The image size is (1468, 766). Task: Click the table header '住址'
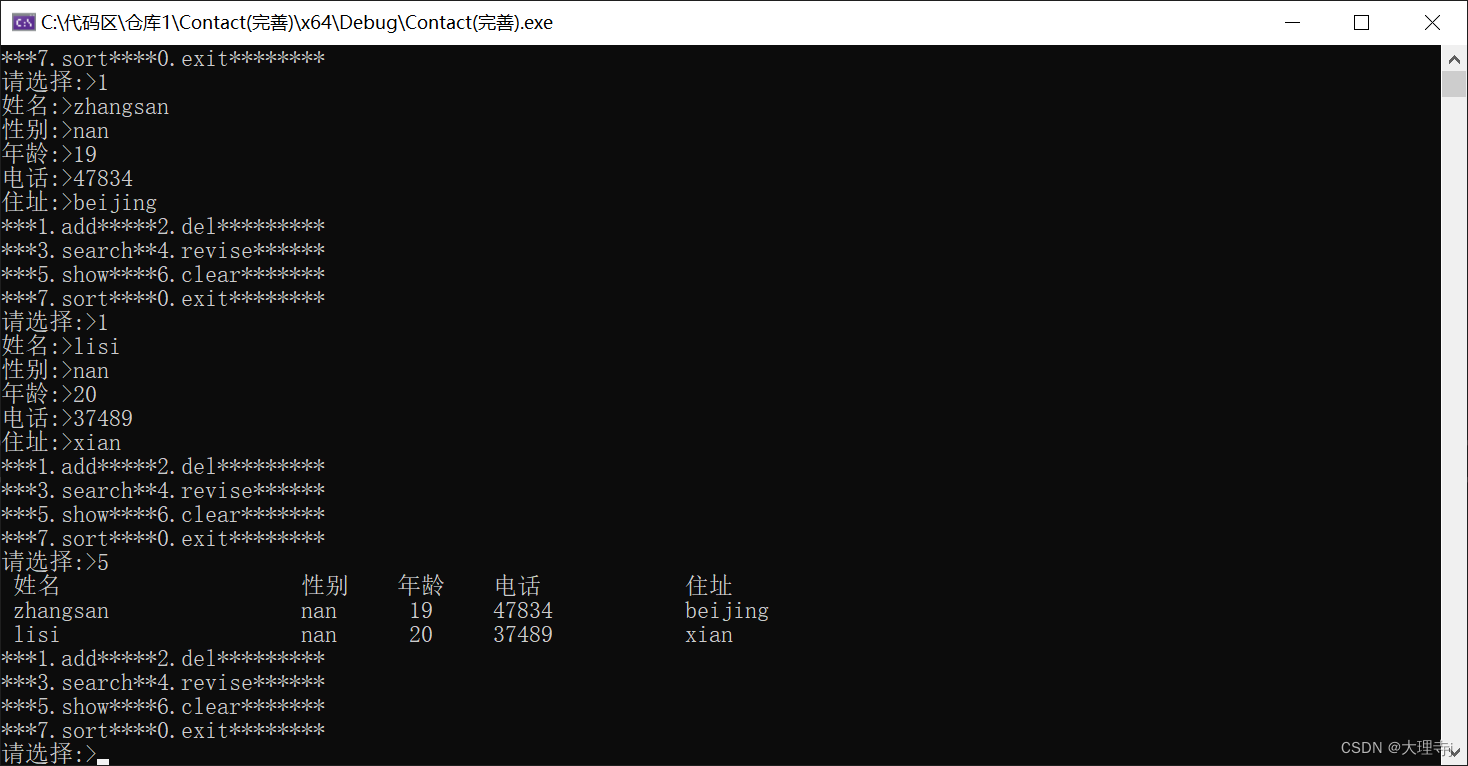pyautogui.click(x=709, y=586)
